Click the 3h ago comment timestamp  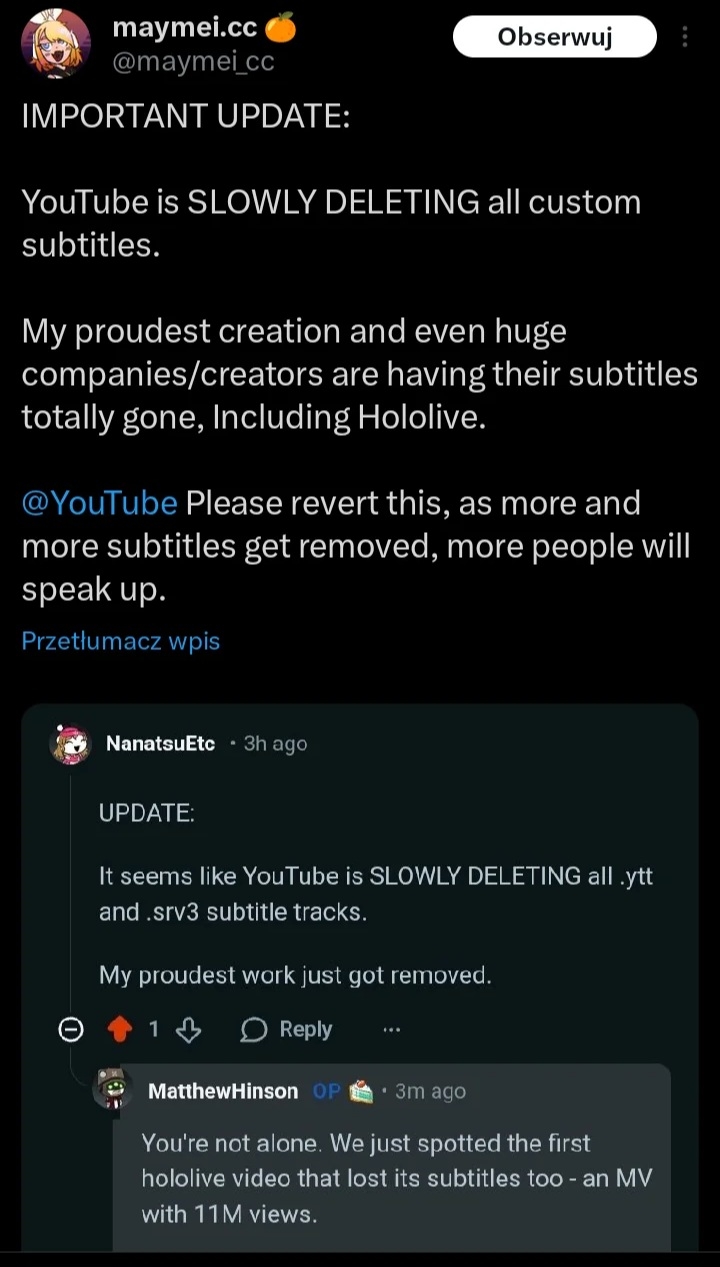(x=275, y=744)
